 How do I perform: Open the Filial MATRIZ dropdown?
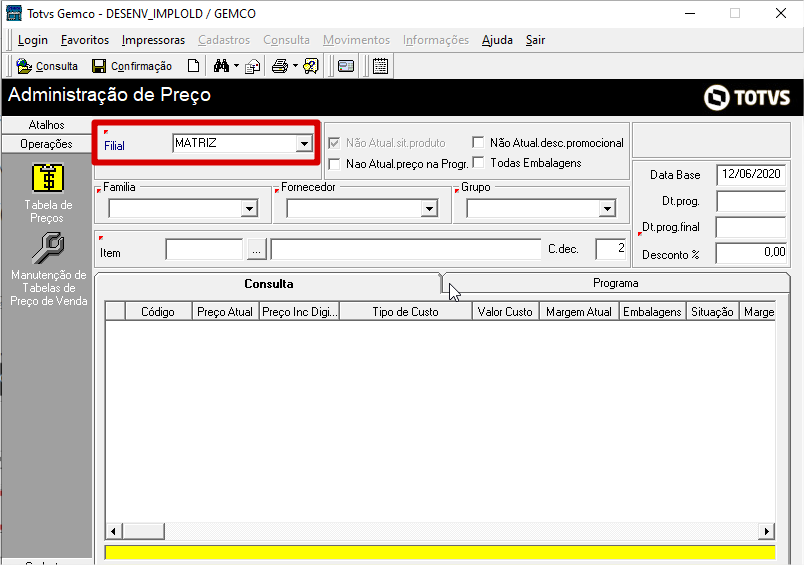click(x=304, y=144)
